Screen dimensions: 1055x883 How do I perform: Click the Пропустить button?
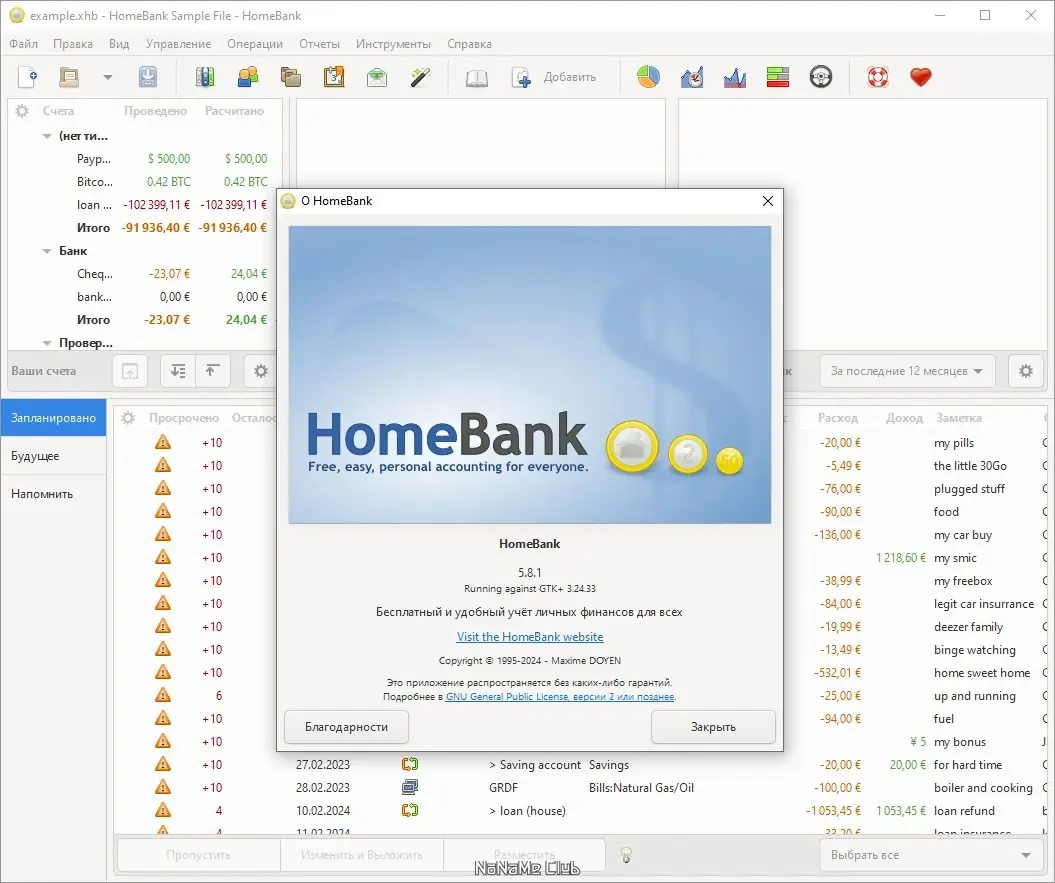[198, 855]
